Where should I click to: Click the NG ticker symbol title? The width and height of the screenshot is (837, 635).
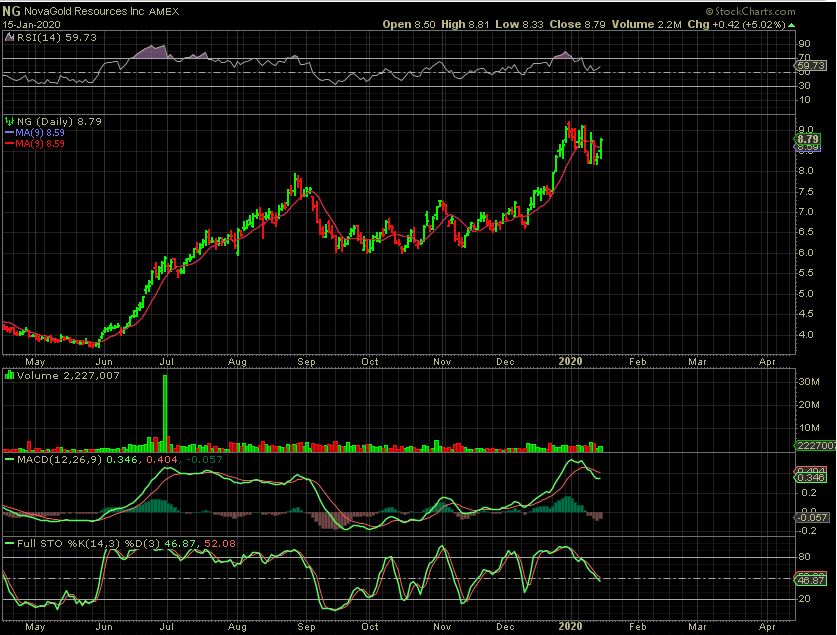tap(12, 9)
